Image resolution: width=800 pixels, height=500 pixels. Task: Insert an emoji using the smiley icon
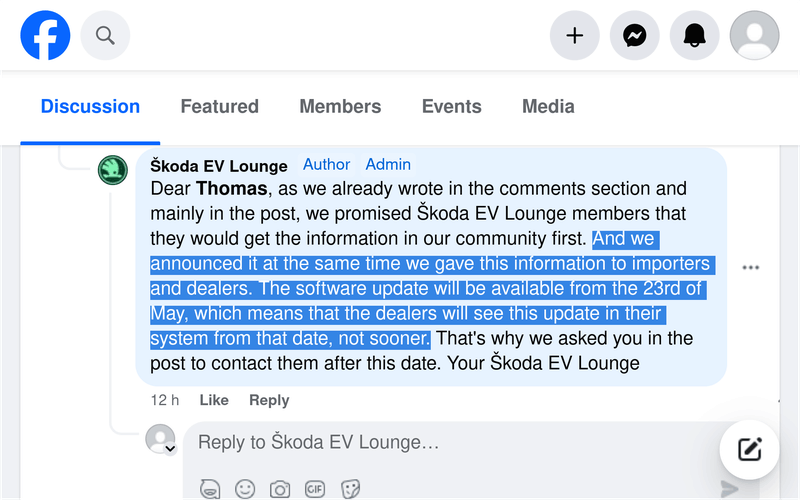coord(245,489)
